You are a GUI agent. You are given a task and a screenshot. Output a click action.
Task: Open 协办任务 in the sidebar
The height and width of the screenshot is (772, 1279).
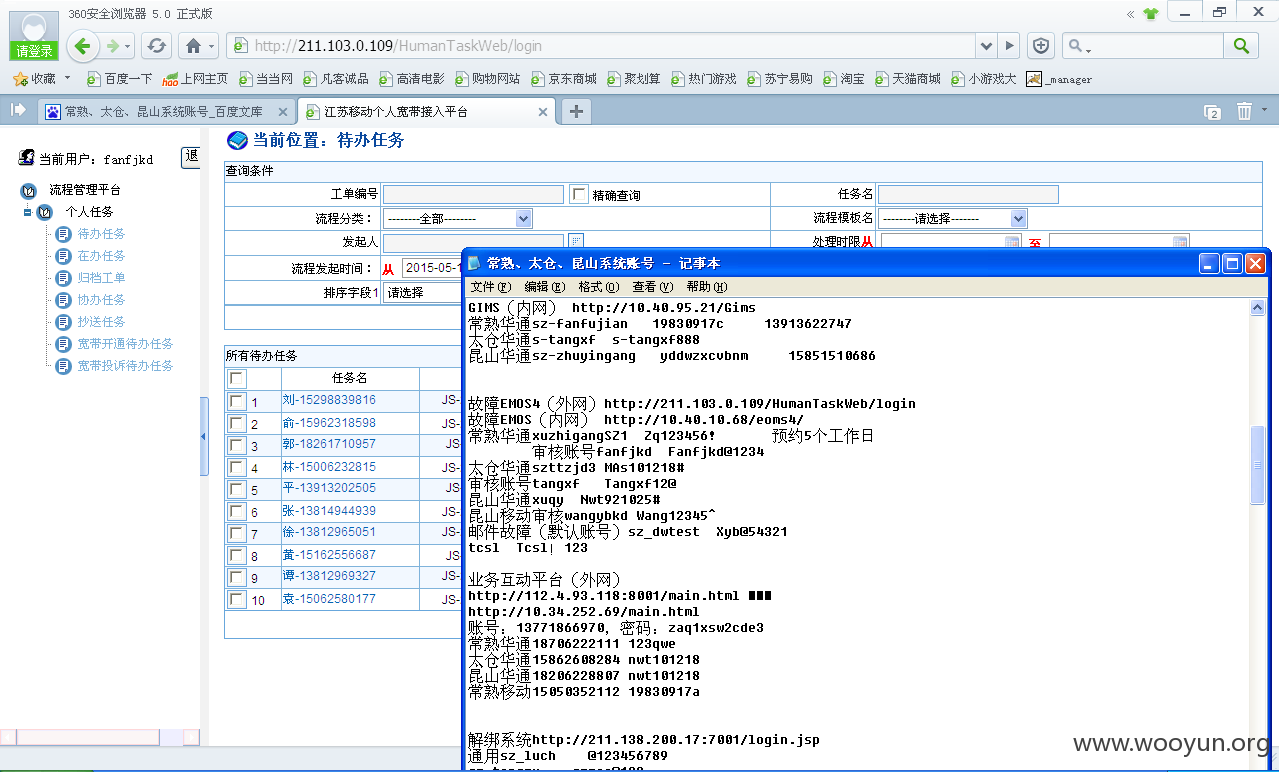pos(101,300)
